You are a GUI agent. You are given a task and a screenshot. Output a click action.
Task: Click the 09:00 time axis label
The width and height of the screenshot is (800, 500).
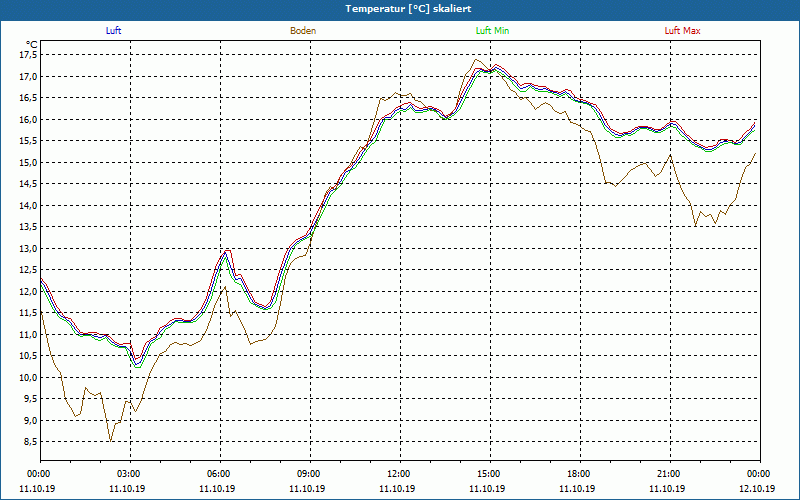pos(310,474)
